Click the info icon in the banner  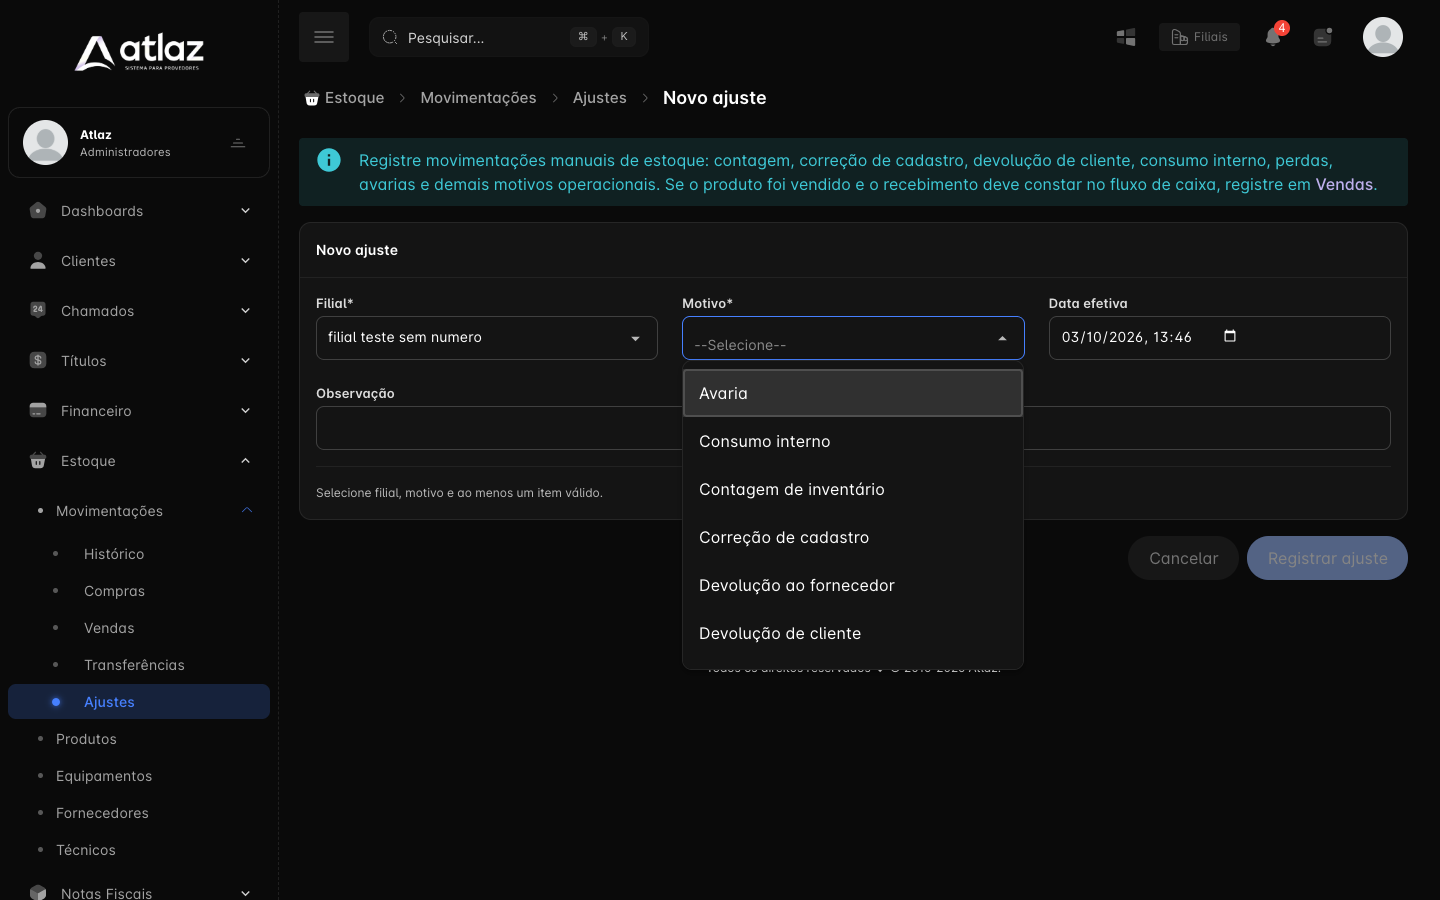(329, 160)
